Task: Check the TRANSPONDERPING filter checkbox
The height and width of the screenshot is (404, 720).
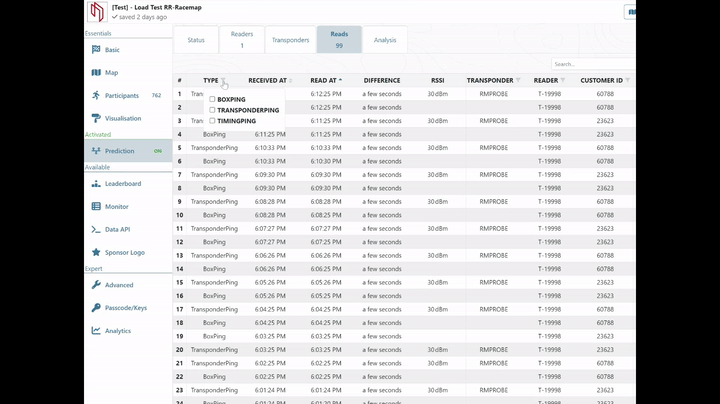Action: coord(212,110)
